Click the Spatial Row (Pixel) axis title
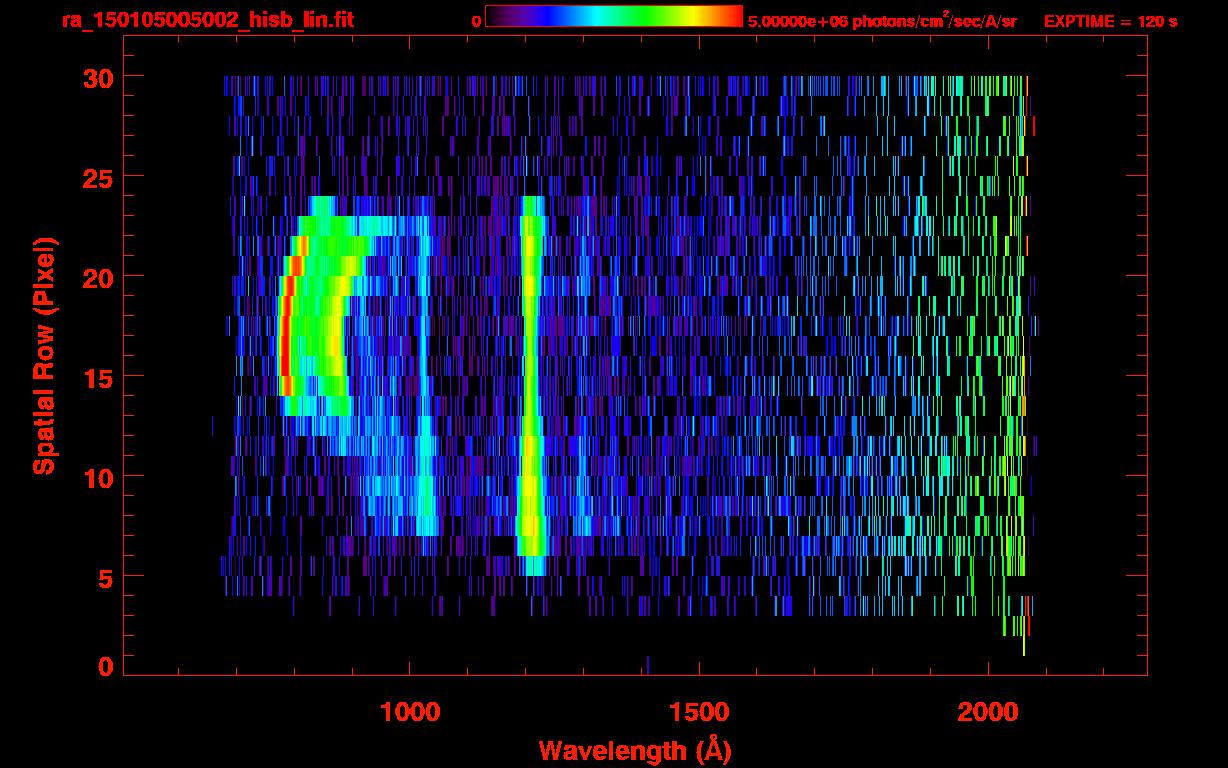1228x768 pixels. point(45,355)
